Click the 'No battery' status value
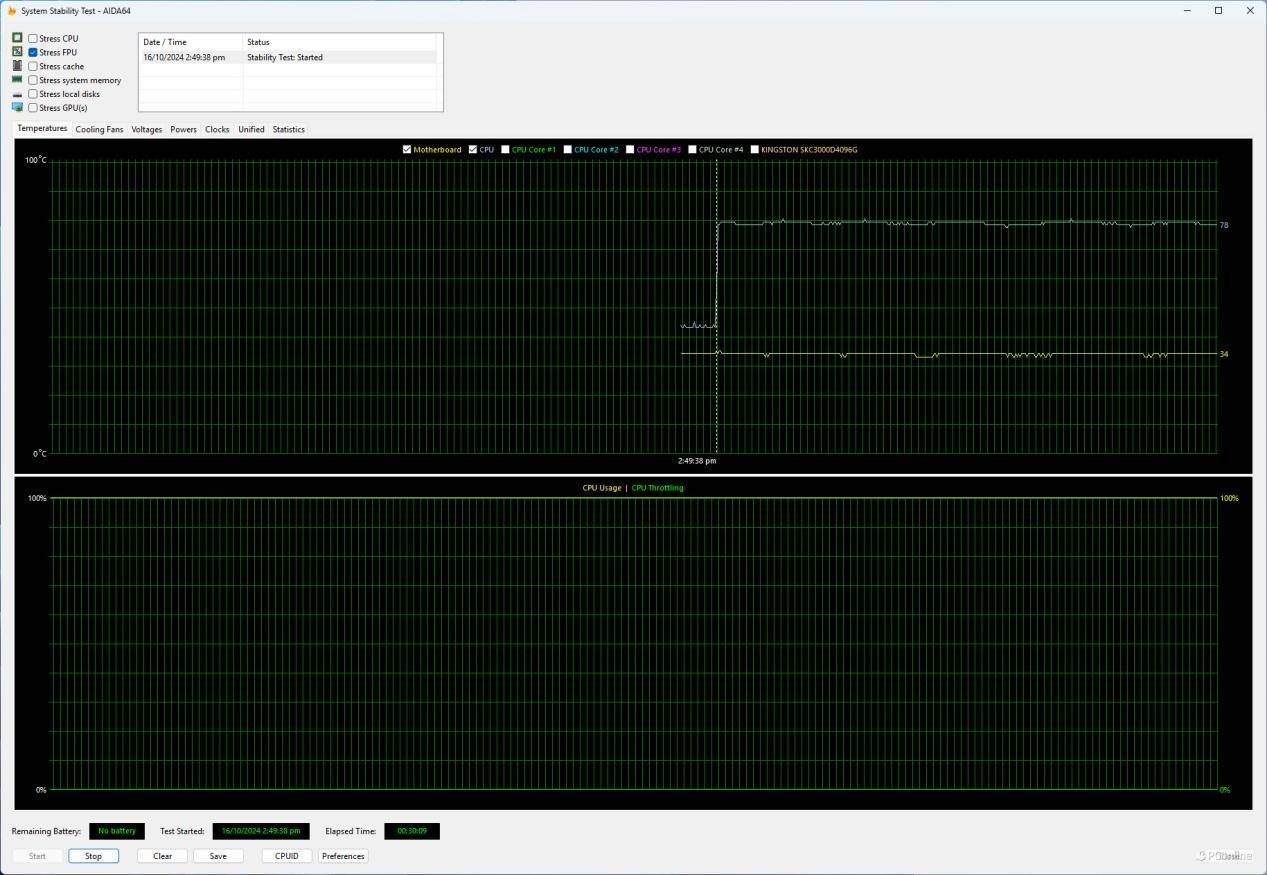The image size is (1267, 875). click(x=117, y=831)
